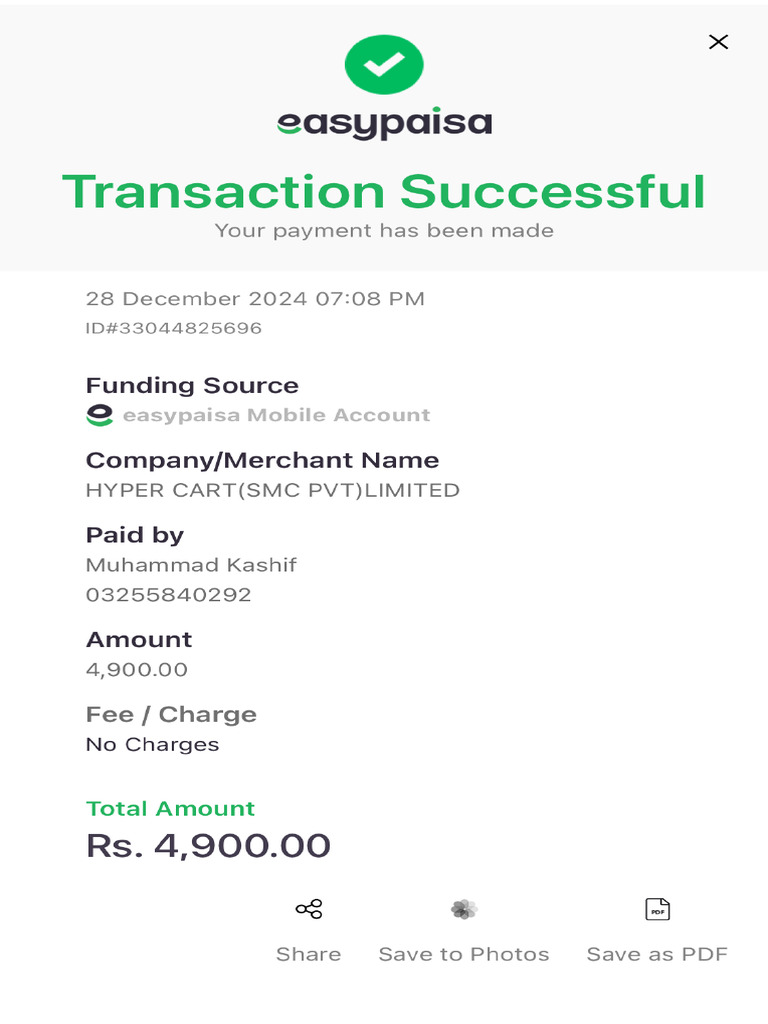Viewport: 768px width, 1024px height.
Task: Click the easypaisa Mobile Account text
Action: tap(277, 415)
